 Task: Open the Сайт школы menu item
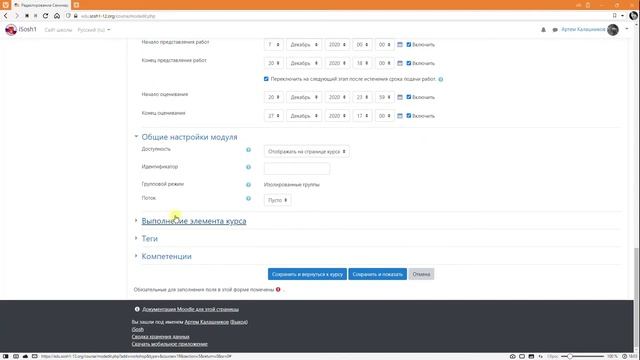pos(58,30)
